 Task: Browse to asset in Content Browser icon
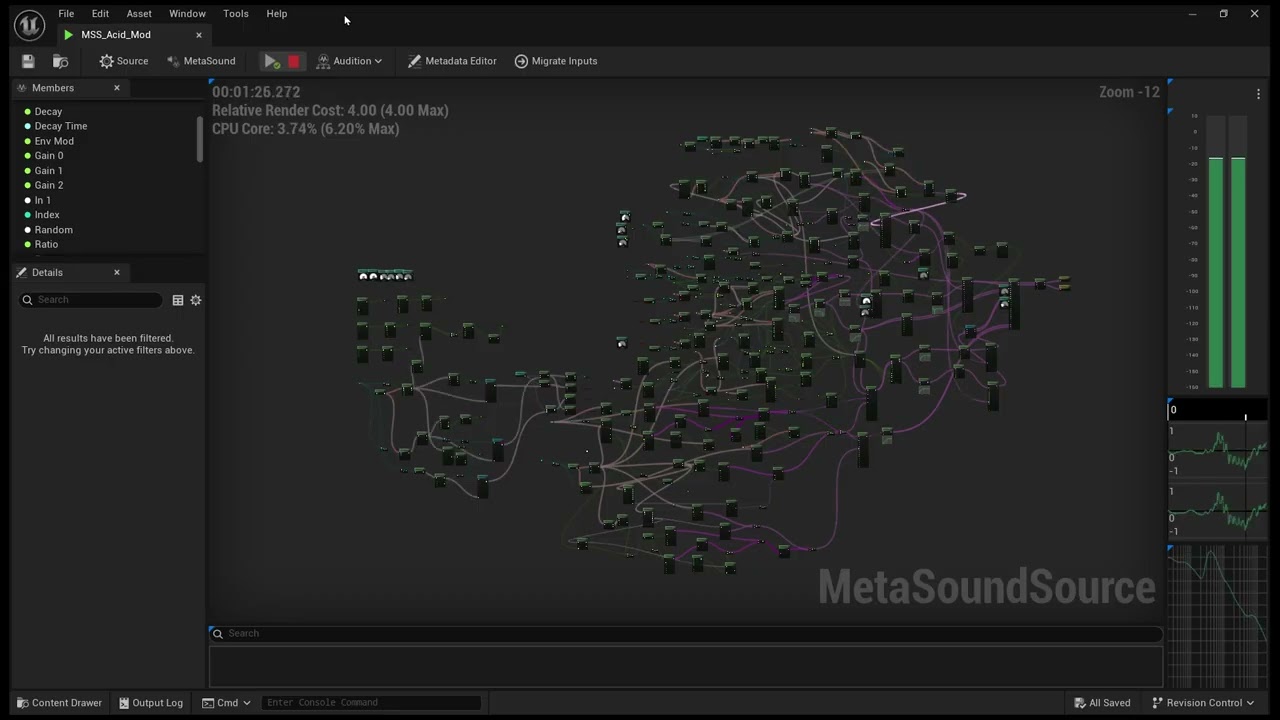tap(60, 61)
